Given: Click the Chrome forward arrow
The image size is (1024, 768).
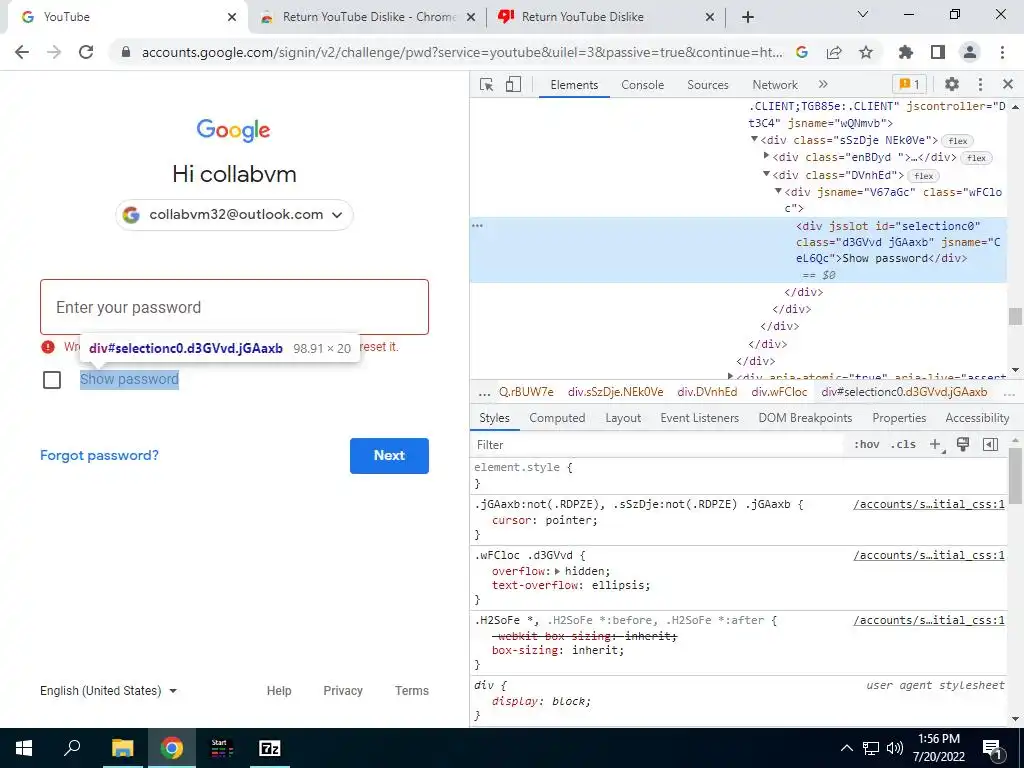Looking at the screenshot, I should coord(54,52).
